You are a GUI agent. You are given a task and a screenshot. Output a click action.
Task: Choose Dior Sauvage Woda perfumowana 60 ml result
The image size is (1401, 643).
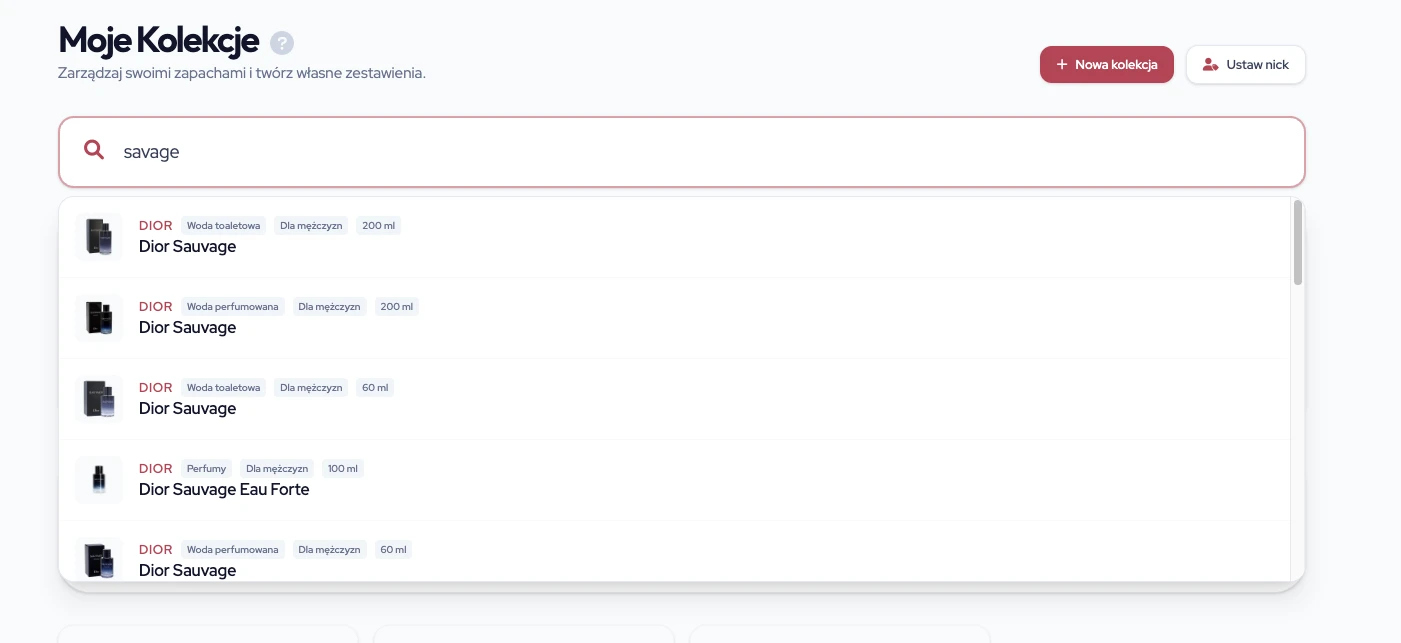[188, 570]
